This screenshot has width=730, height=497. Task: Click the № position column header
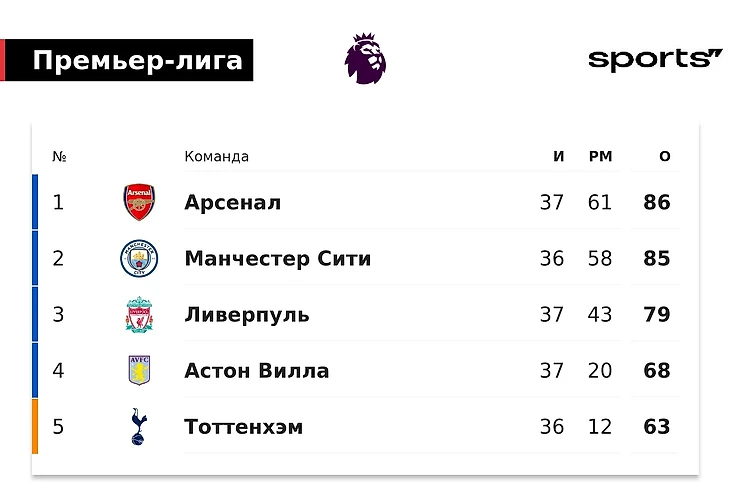(x=59, y=156)
